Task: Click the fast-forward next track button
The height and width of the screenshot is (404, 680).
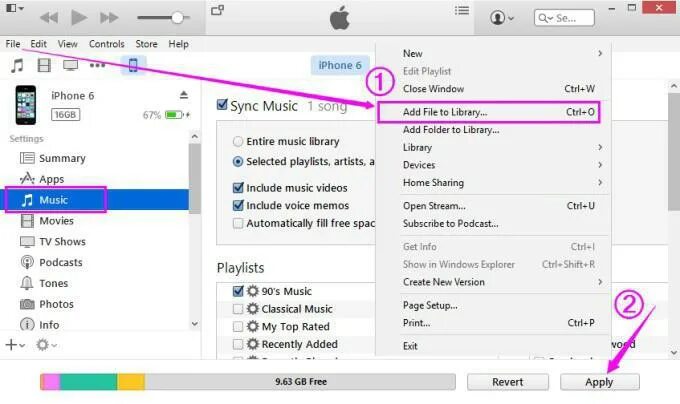Action: 109,18
